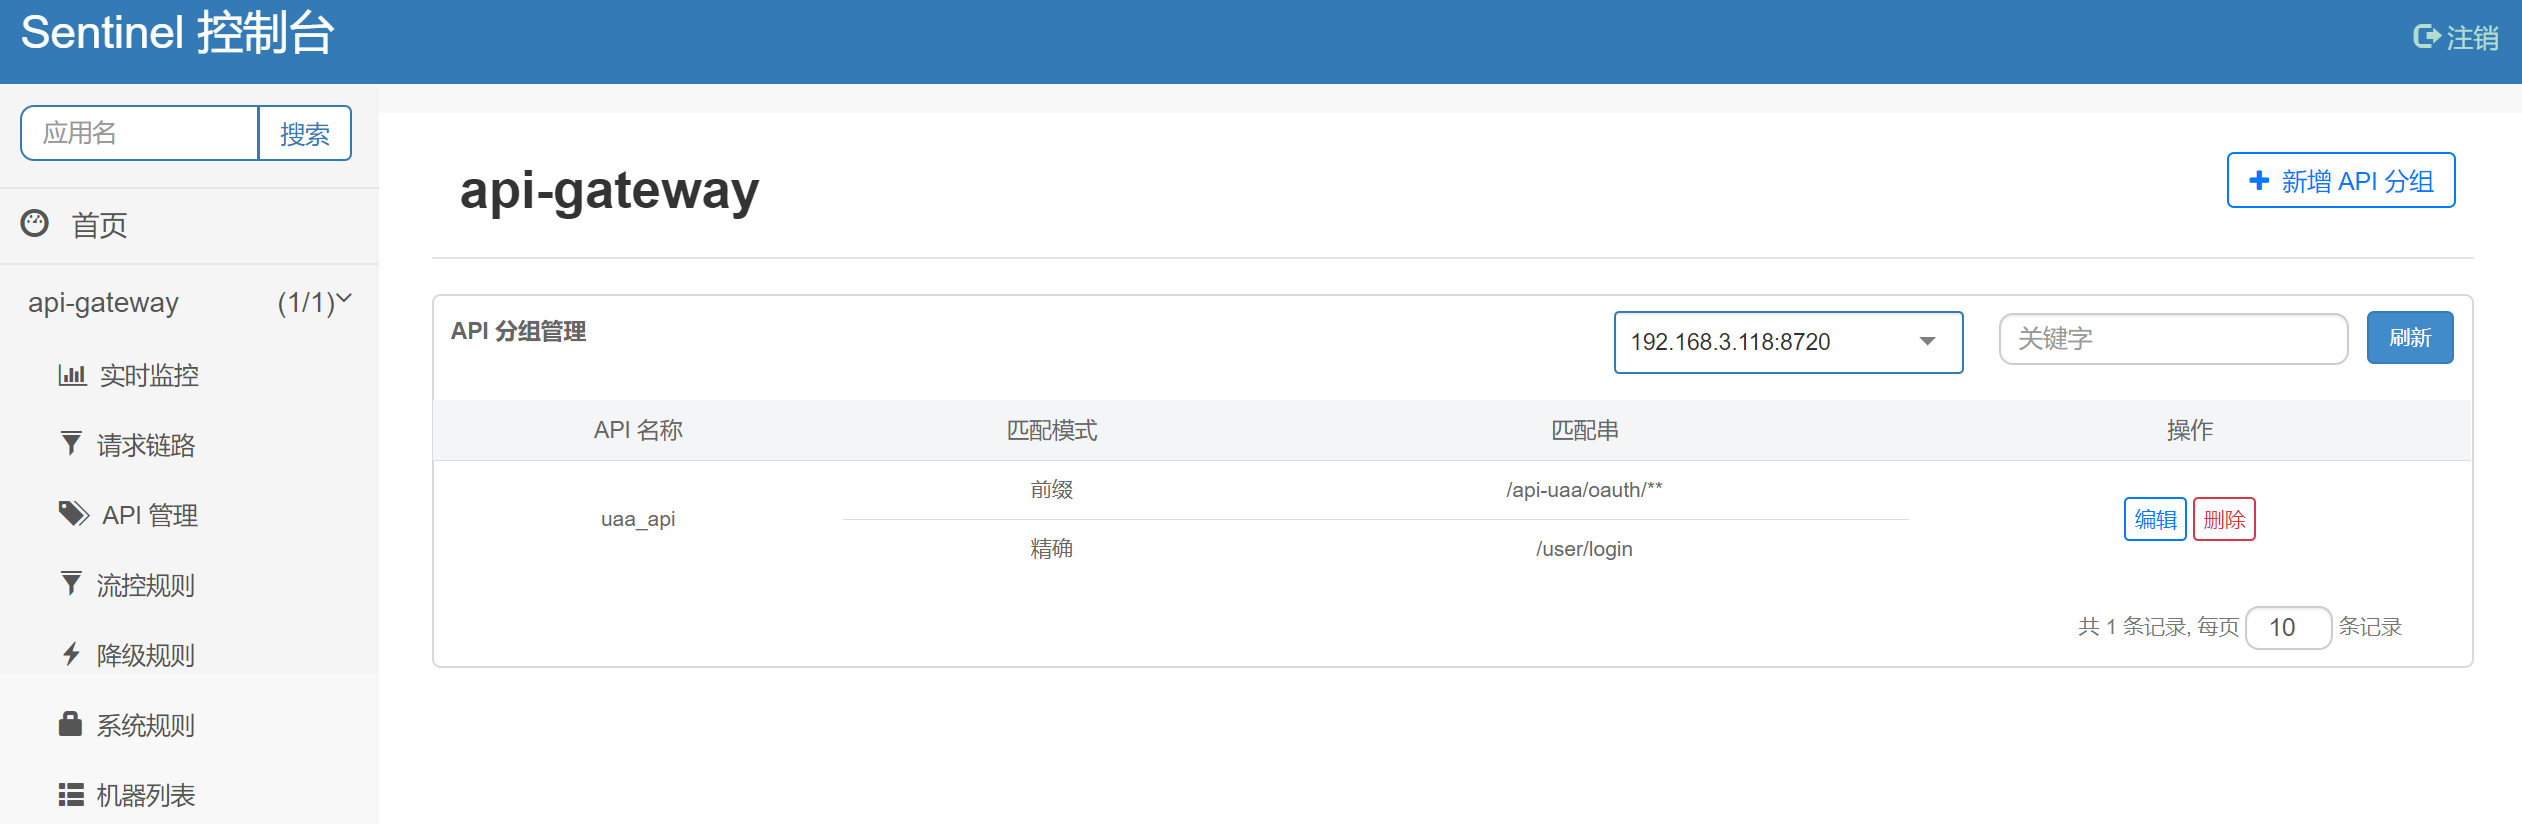2522x824 pixels.
Task: Collapse the api-gateway sidebar group
Action: pyautogui.click(x=189, y=302)
